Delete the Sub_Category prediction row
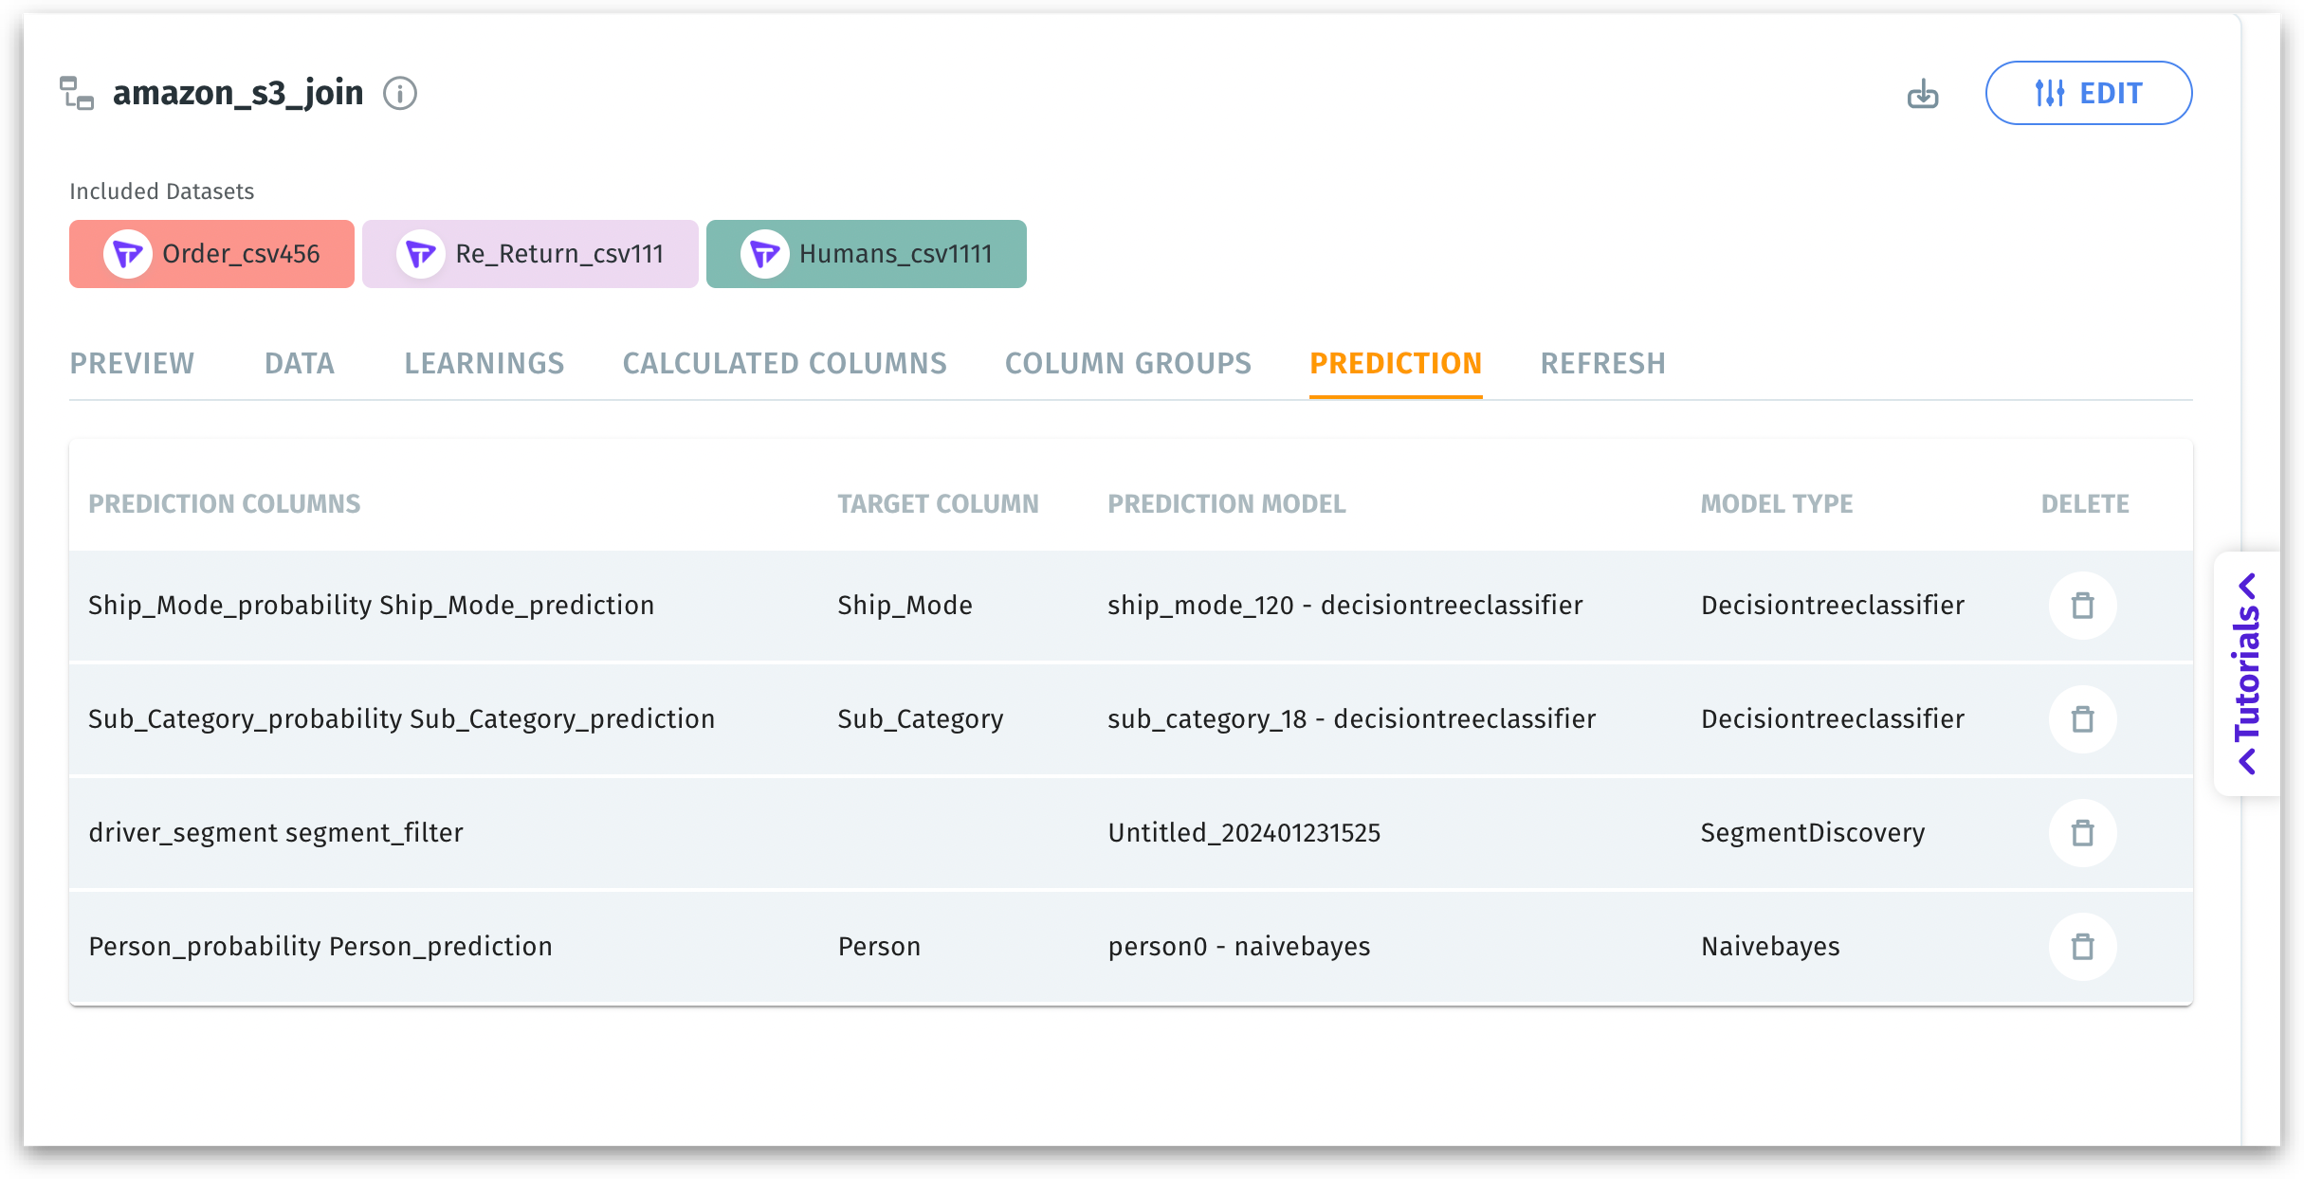The width and height of the screenshot is (2304, 1179). (2082, 719)
